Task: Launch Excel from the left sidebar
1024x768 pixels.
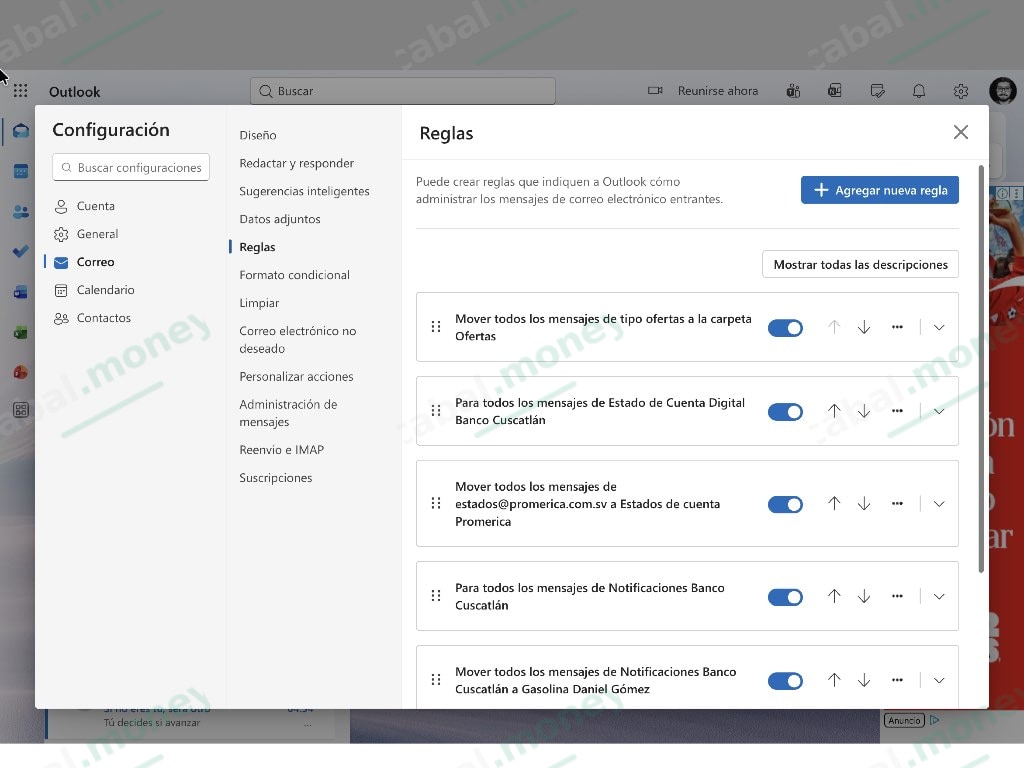Action: click(20, 334)
